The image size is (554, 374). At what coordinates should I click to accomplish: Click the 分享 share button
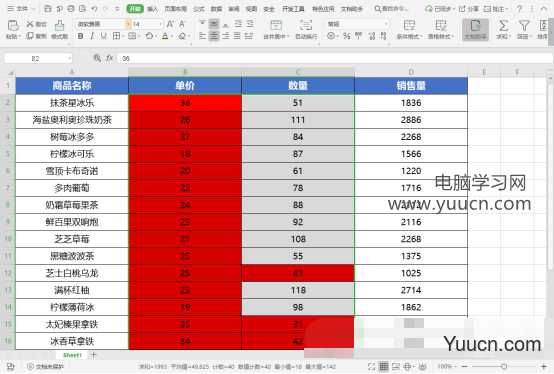coord(469,9)
